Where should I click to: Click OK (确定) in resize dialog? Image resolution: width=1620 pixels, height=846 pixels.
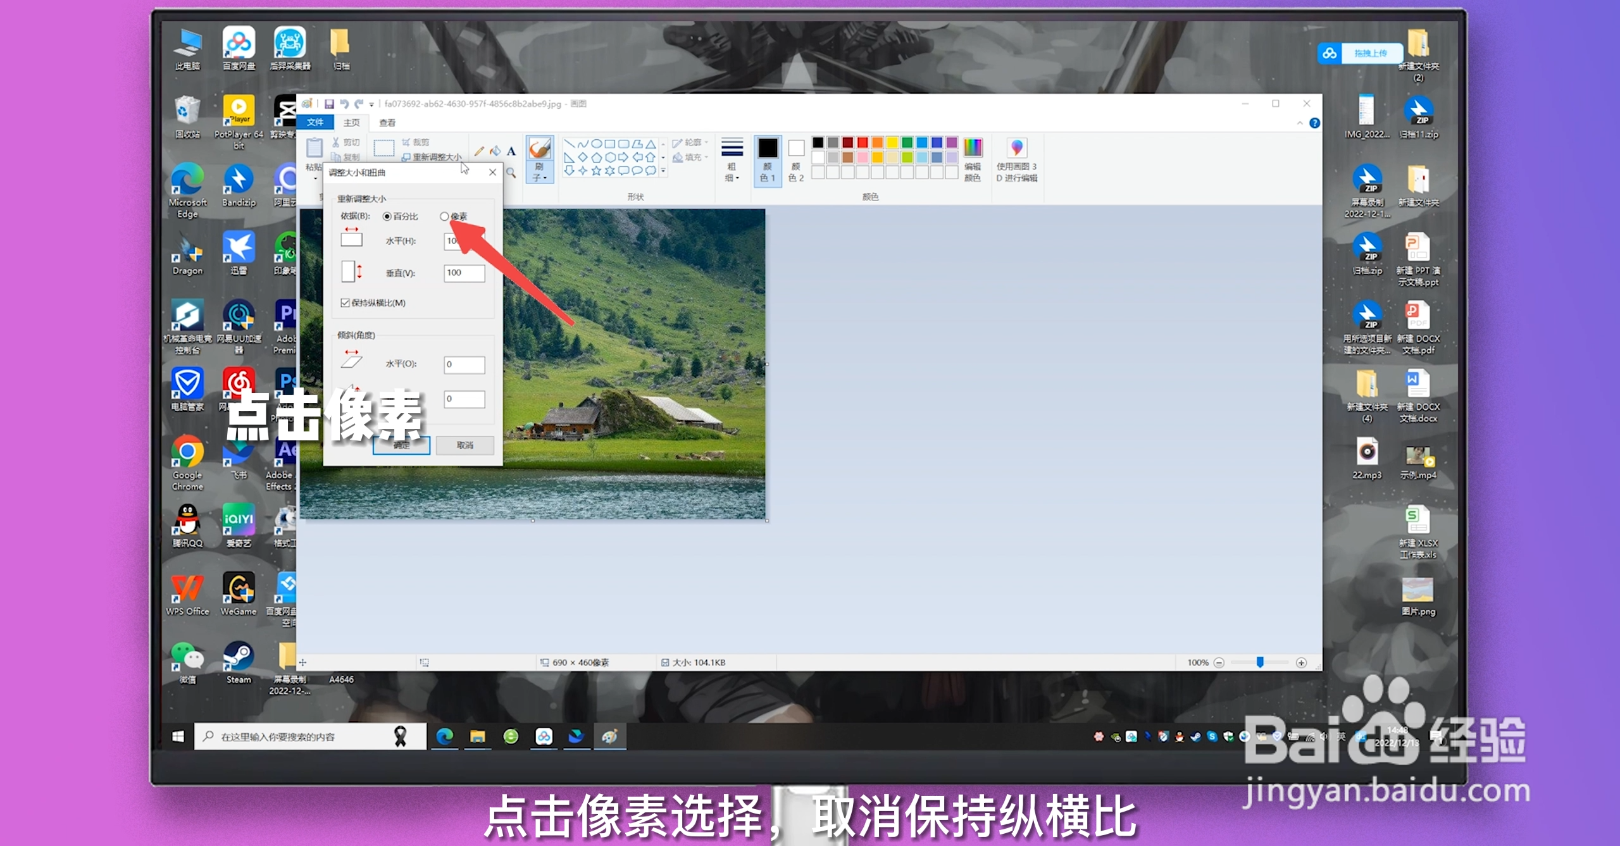(401, 445)
